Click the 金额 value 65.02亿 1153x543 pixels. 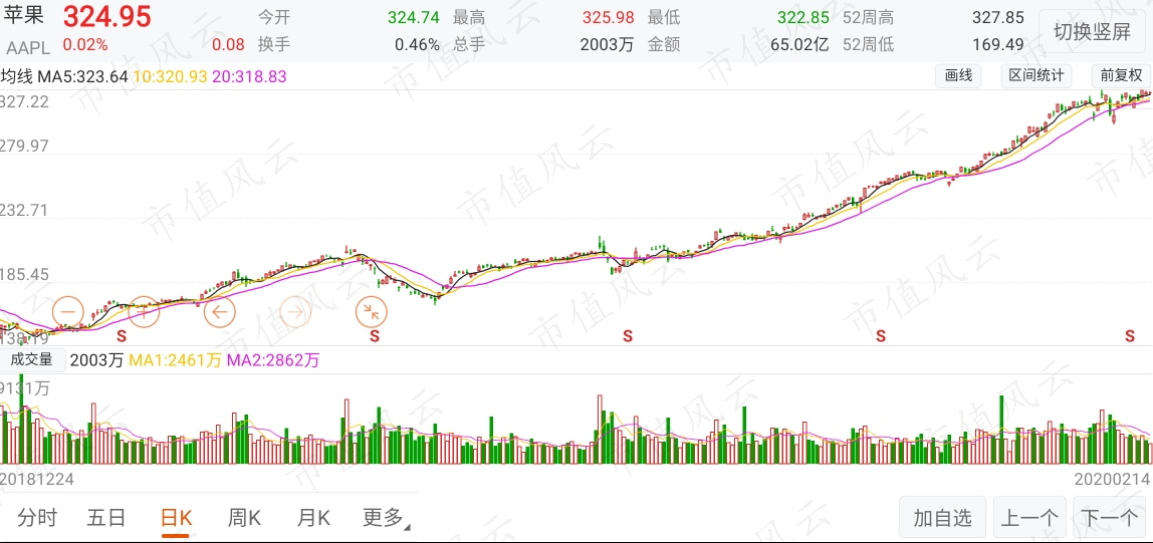[x=799, y=45]
